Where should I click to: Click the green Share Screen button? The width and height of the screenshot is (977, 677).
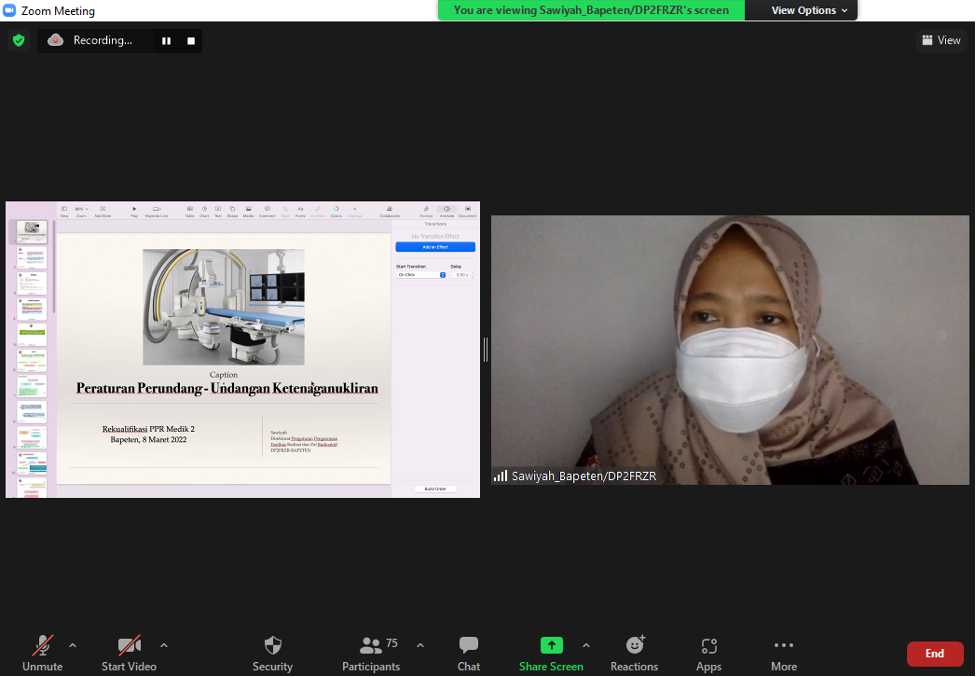pos(551,653)
